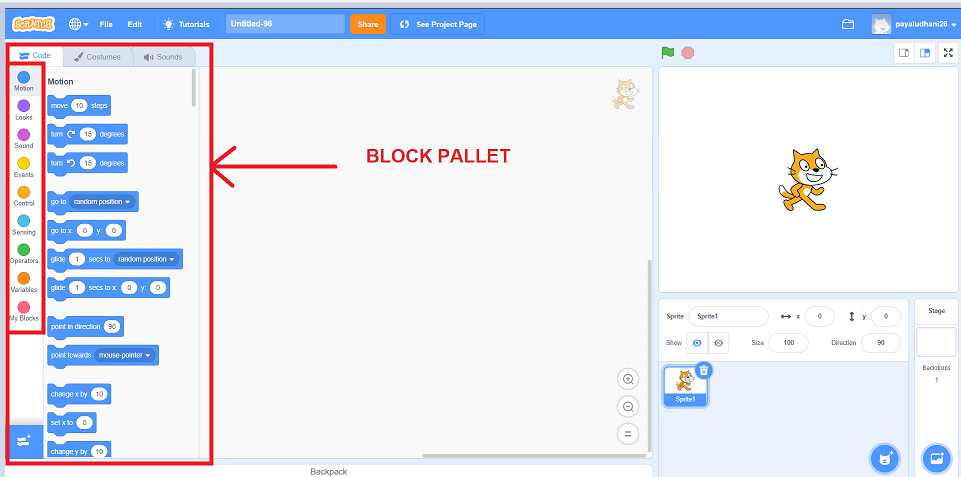Switch to the Costumes tab
Screen dimensions: 961x477
(x=97, y=57)
